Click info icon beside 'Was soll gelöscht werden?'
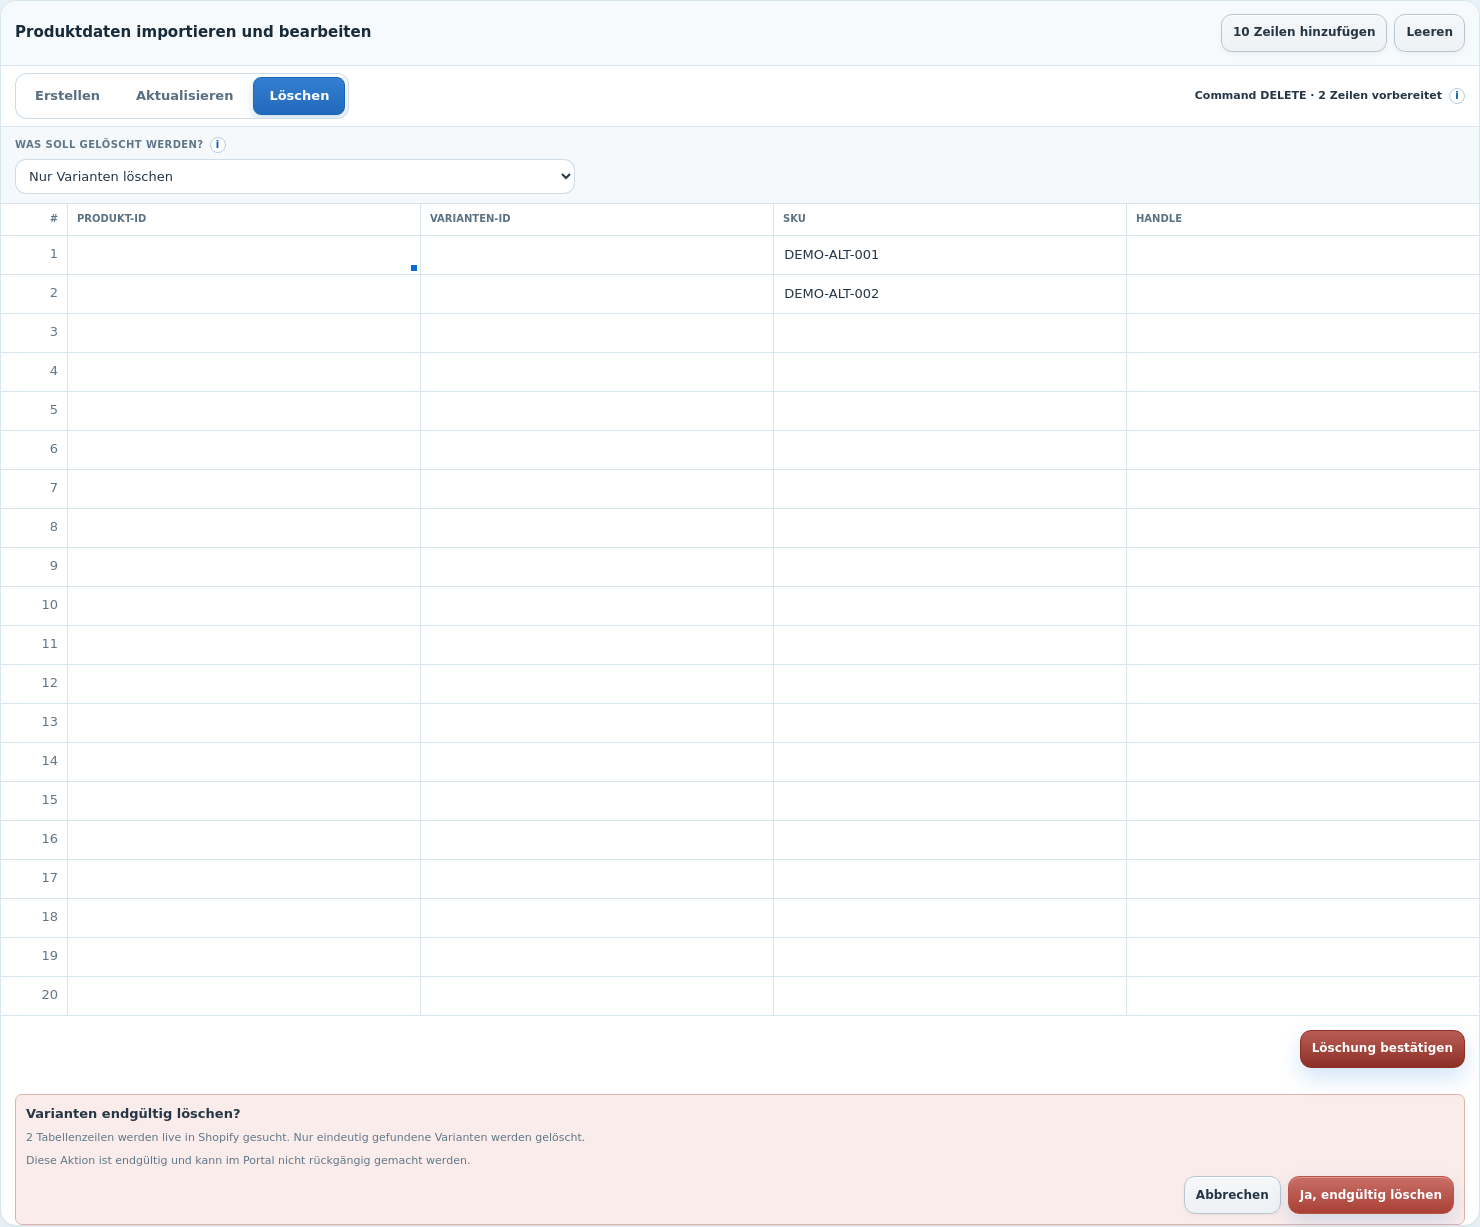 217,145
